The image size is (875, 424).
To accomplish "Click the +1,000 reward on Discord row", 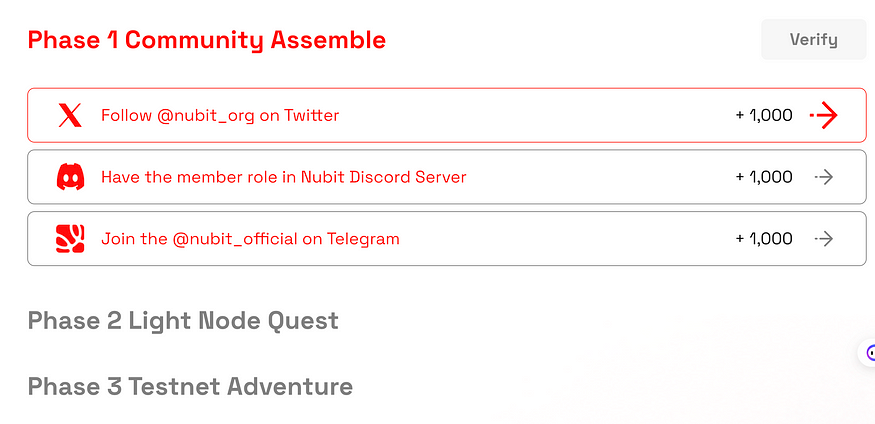I will [764, 177].
